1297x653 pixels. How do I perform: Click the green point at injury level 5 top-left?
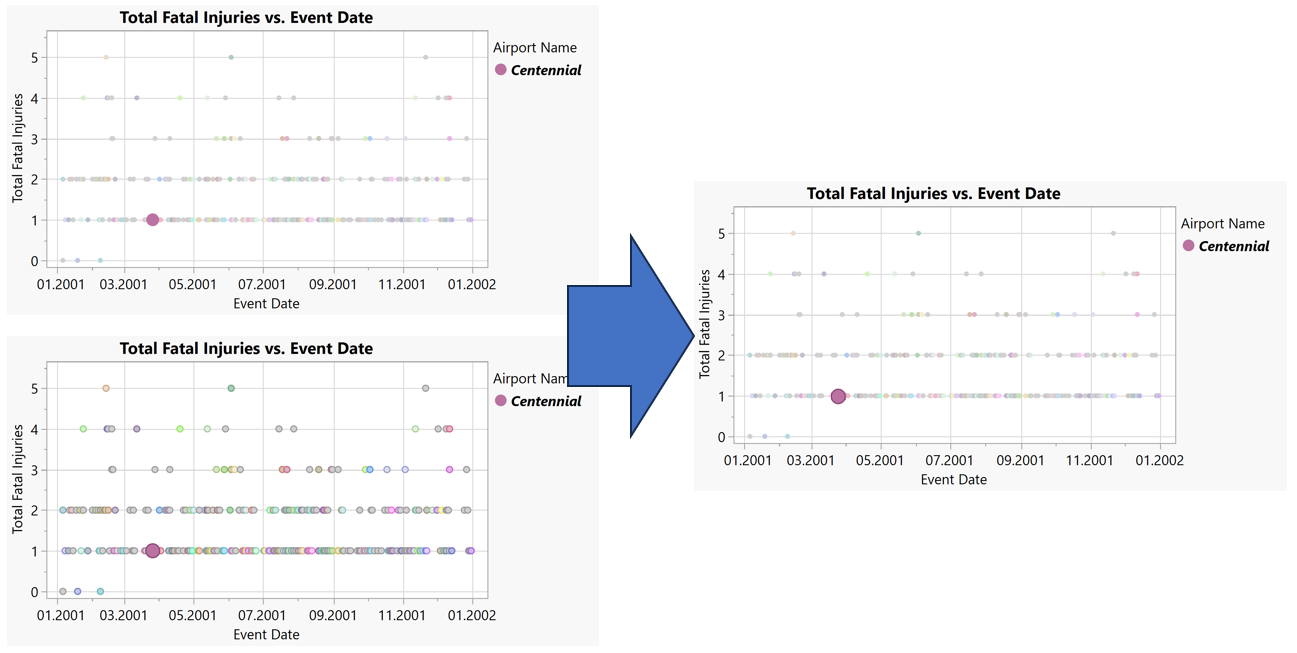coord(229,57)
